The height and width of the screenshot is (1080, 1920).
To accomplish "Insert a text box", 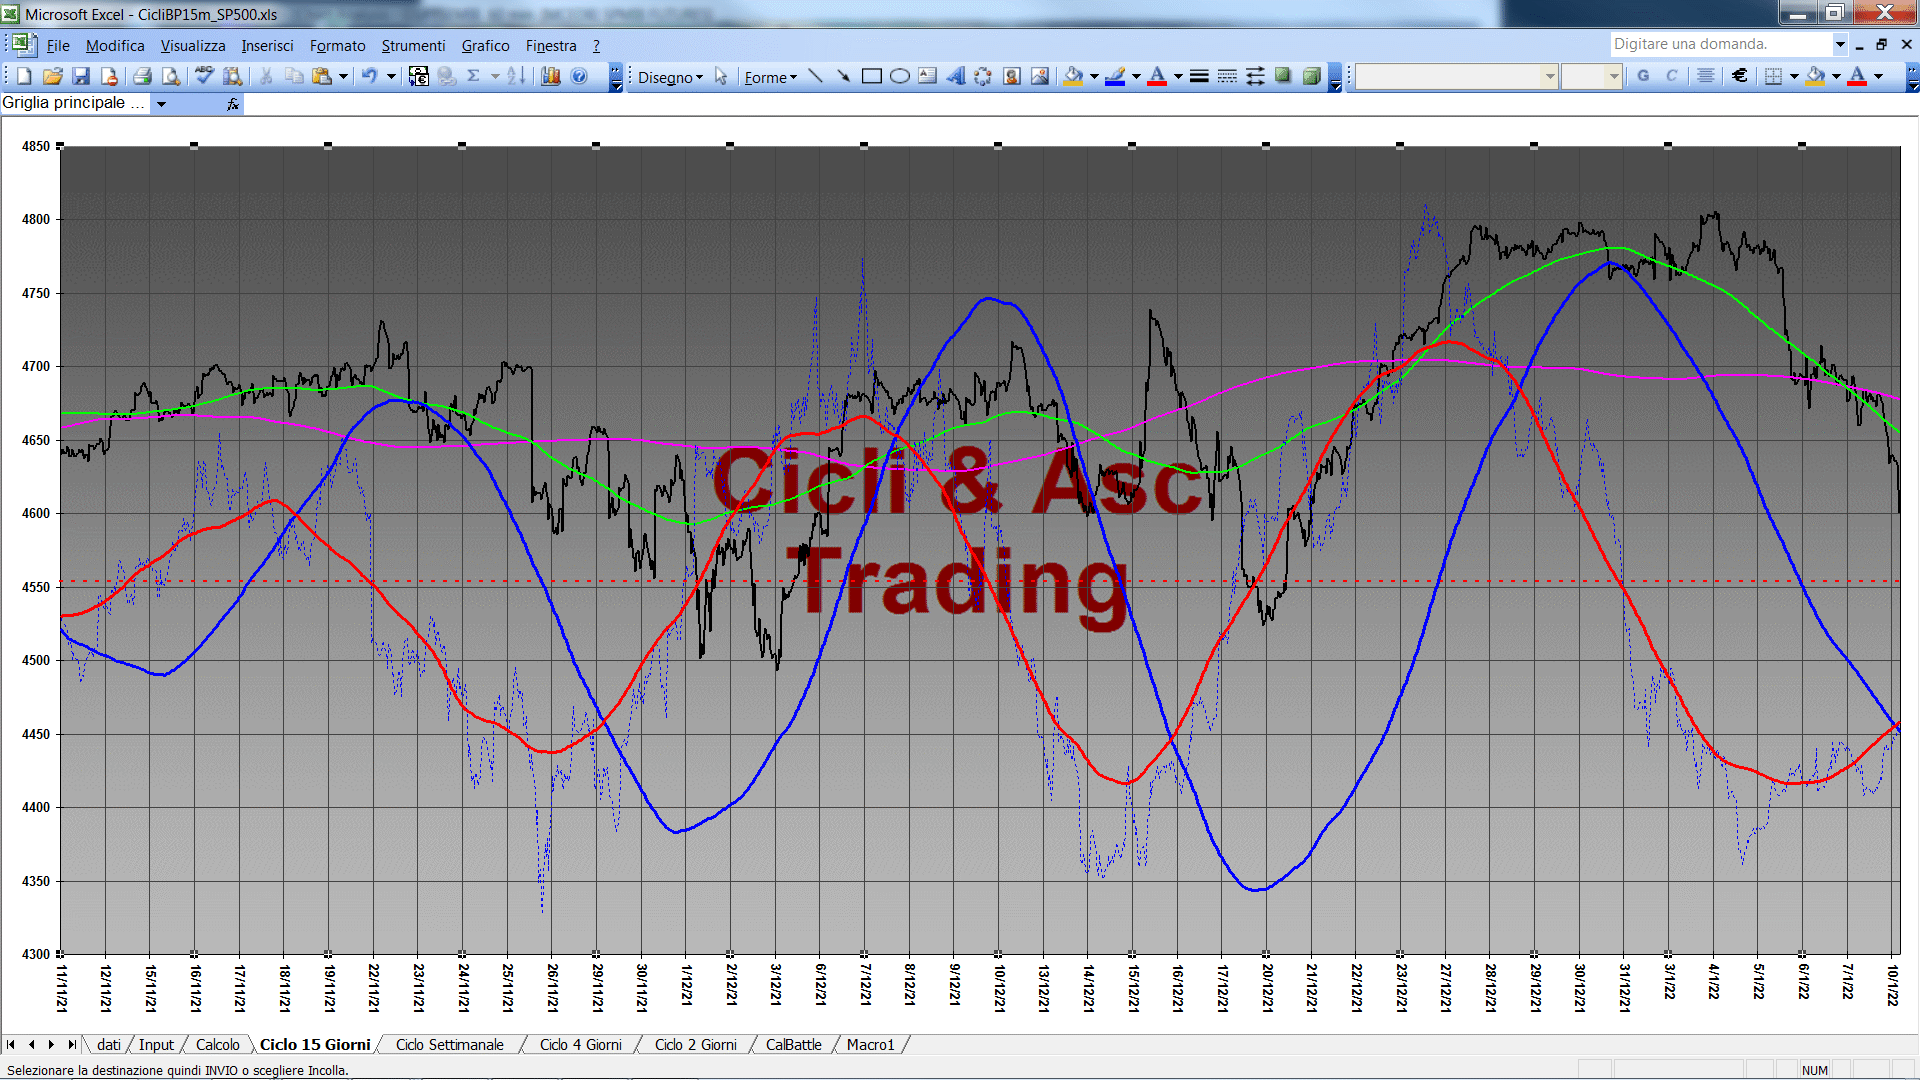I will [x=928, y=76].
